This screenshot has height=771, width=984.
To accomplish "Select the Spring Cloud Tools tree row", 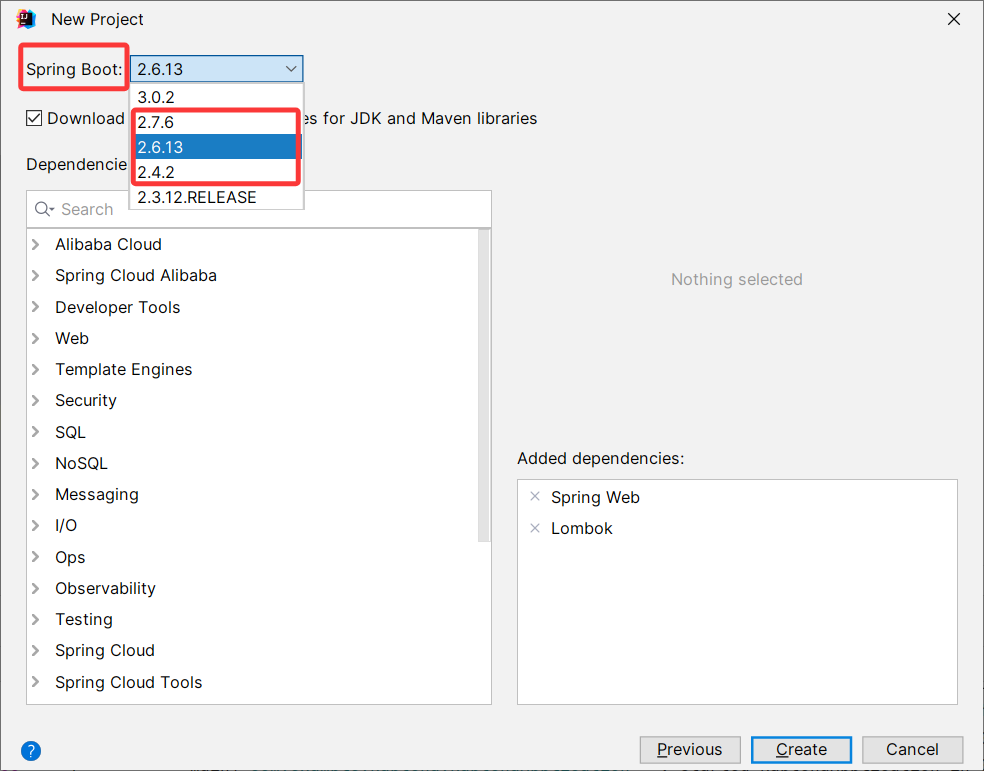I will tap(252, 682).
